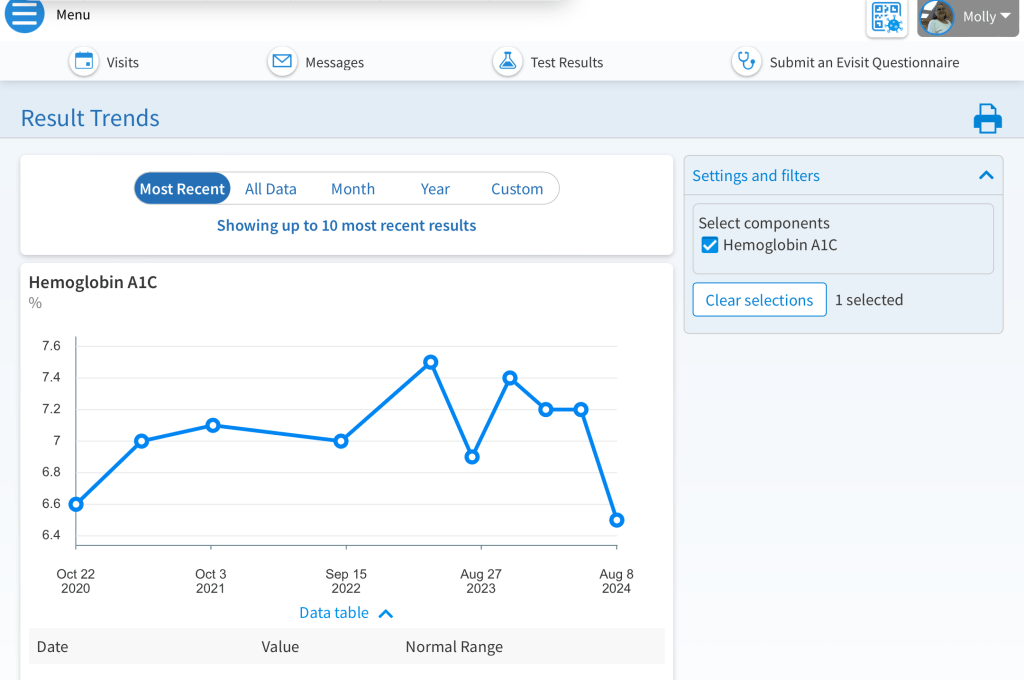The height and width of the screenshot is (680, 1024).
Task: Open the Molly account dropdown arrow
Action: [x=1005, y=17]
